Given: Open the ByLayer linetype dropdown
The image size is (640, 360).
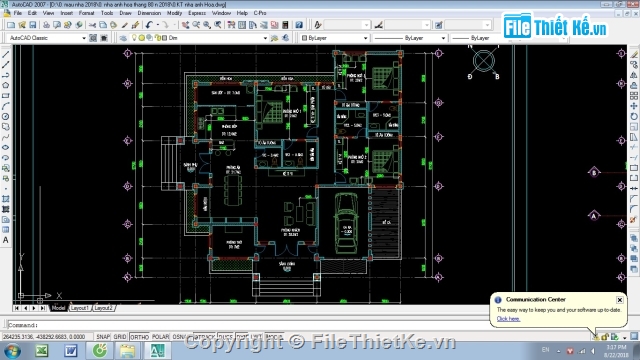Looking at the screenshot, I should 409,38.
